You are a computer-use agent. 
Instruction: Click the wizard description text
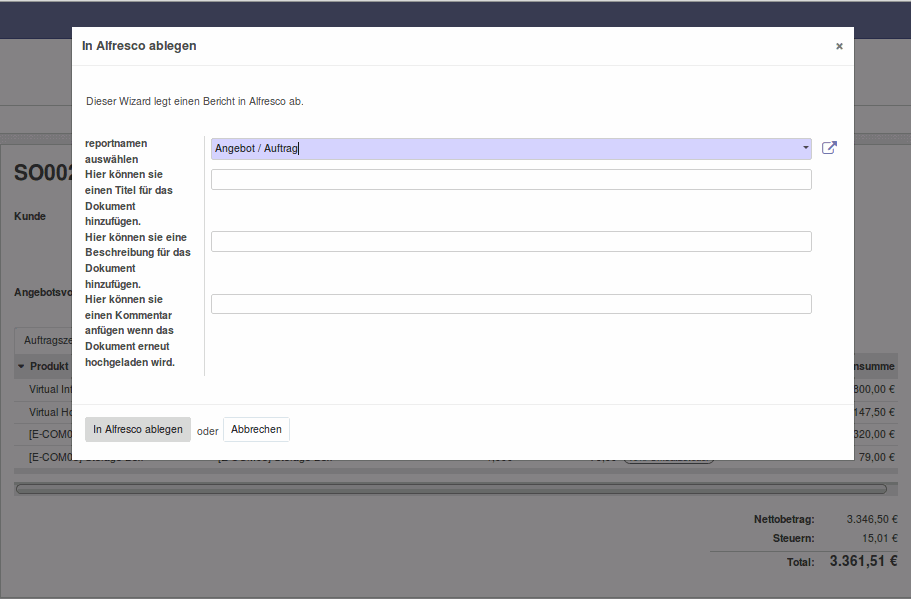pos(195,101)
